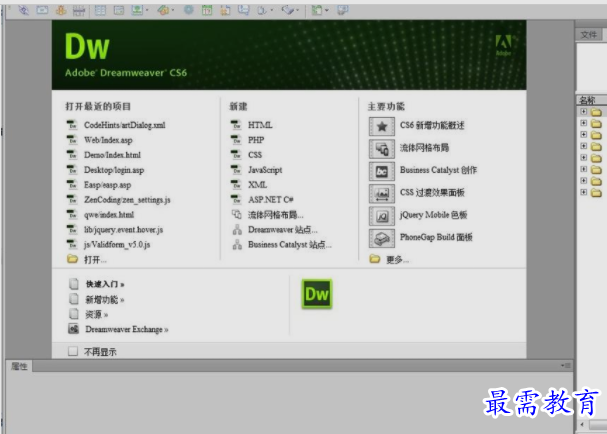This screenshot has width=607, height=434.
Task: Click the Table insert icon
Action: 100,10
